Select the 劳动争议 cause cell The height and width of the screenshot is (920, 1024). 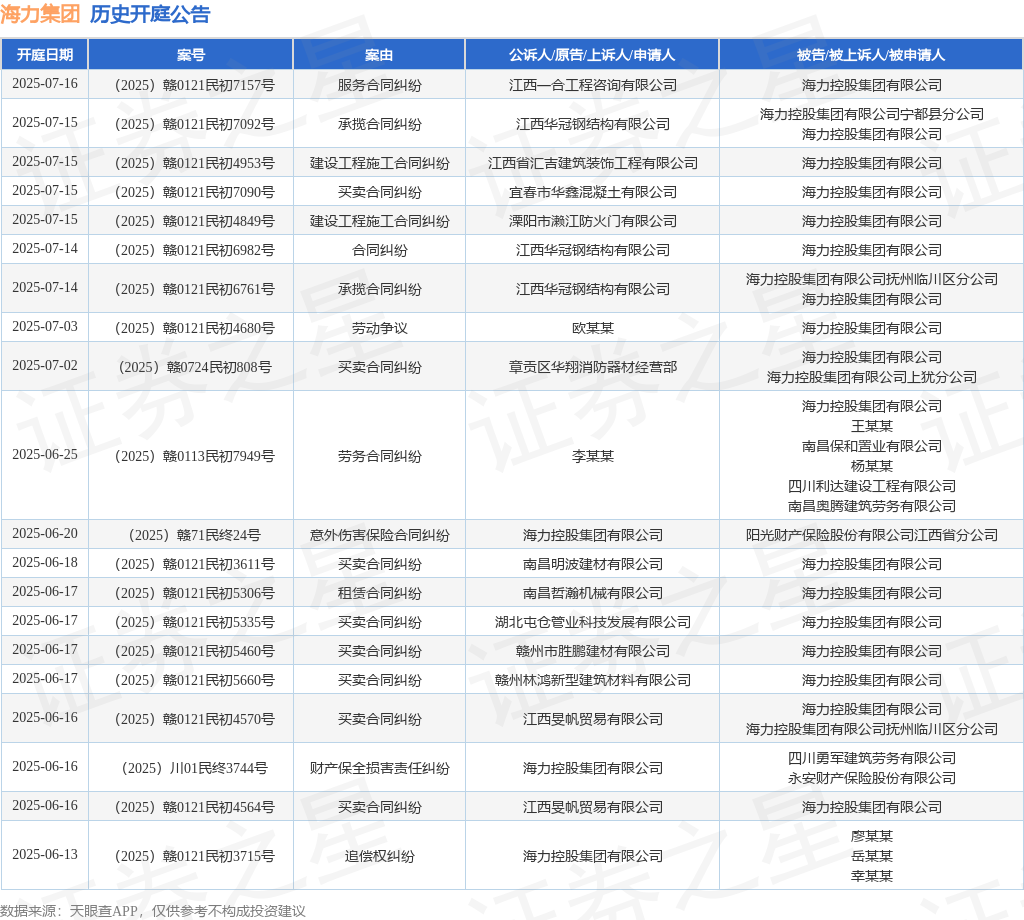(x=379, y=328)
